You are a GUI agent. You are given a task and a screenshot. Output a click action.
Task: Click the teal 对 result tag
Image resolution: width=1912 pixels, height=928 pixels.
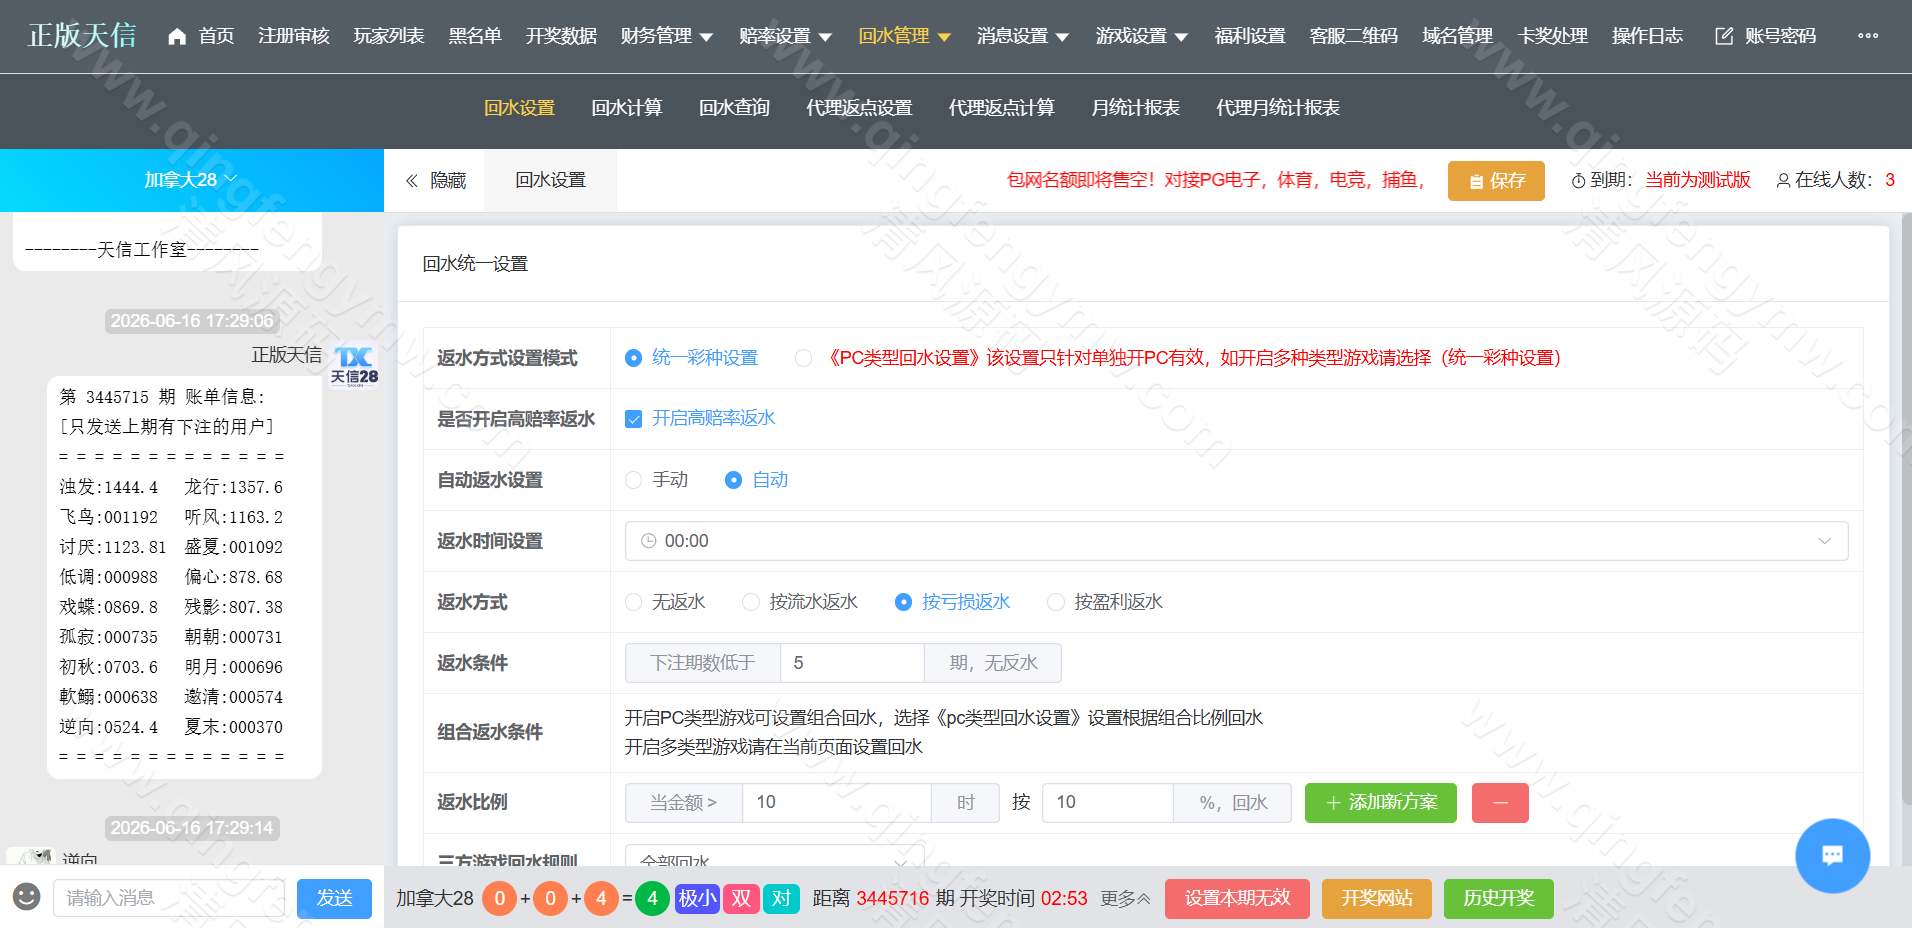(x=781, y=898)
